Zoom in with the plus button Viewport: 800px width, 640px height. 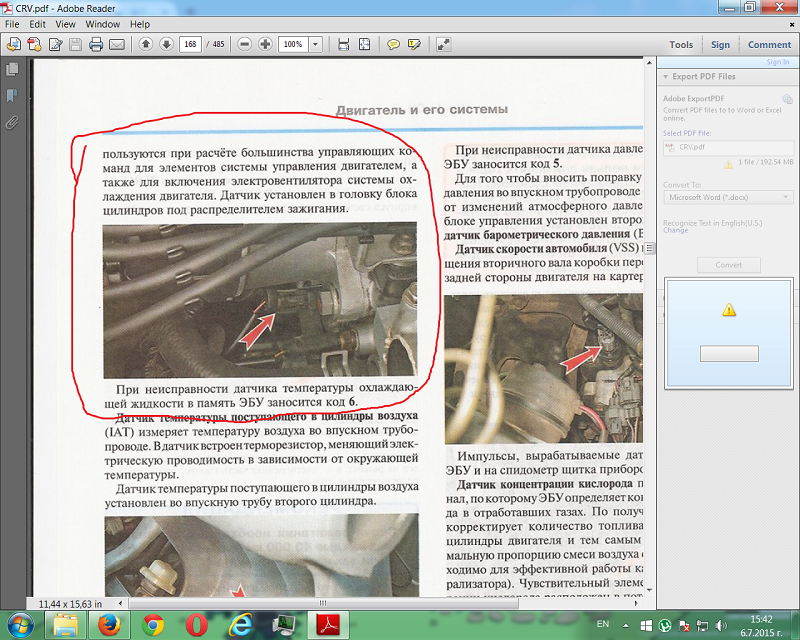(265, 45)
